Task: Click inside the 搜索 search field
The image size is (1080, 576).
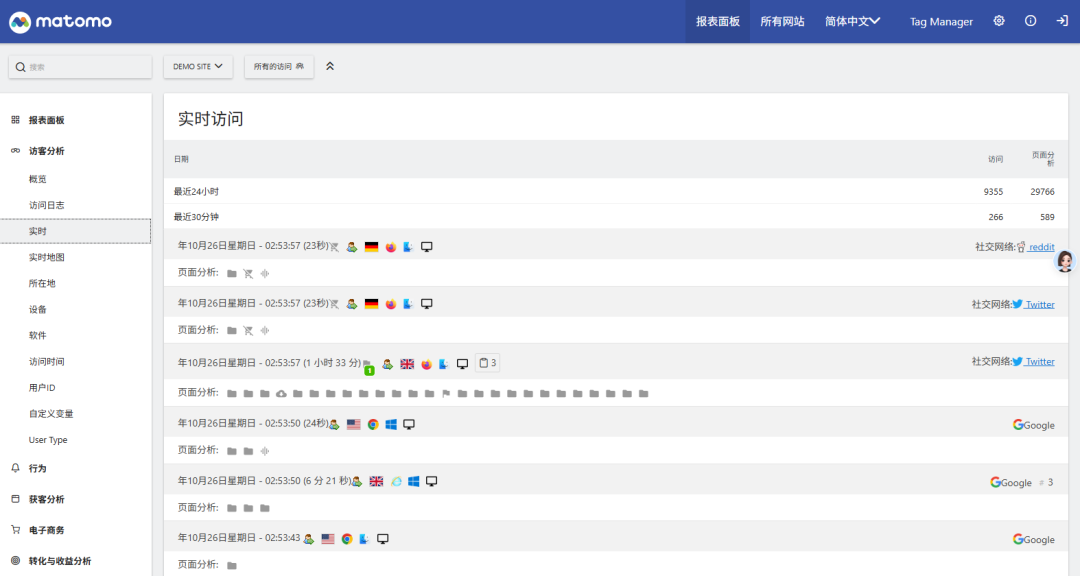Action: (80, 65)
